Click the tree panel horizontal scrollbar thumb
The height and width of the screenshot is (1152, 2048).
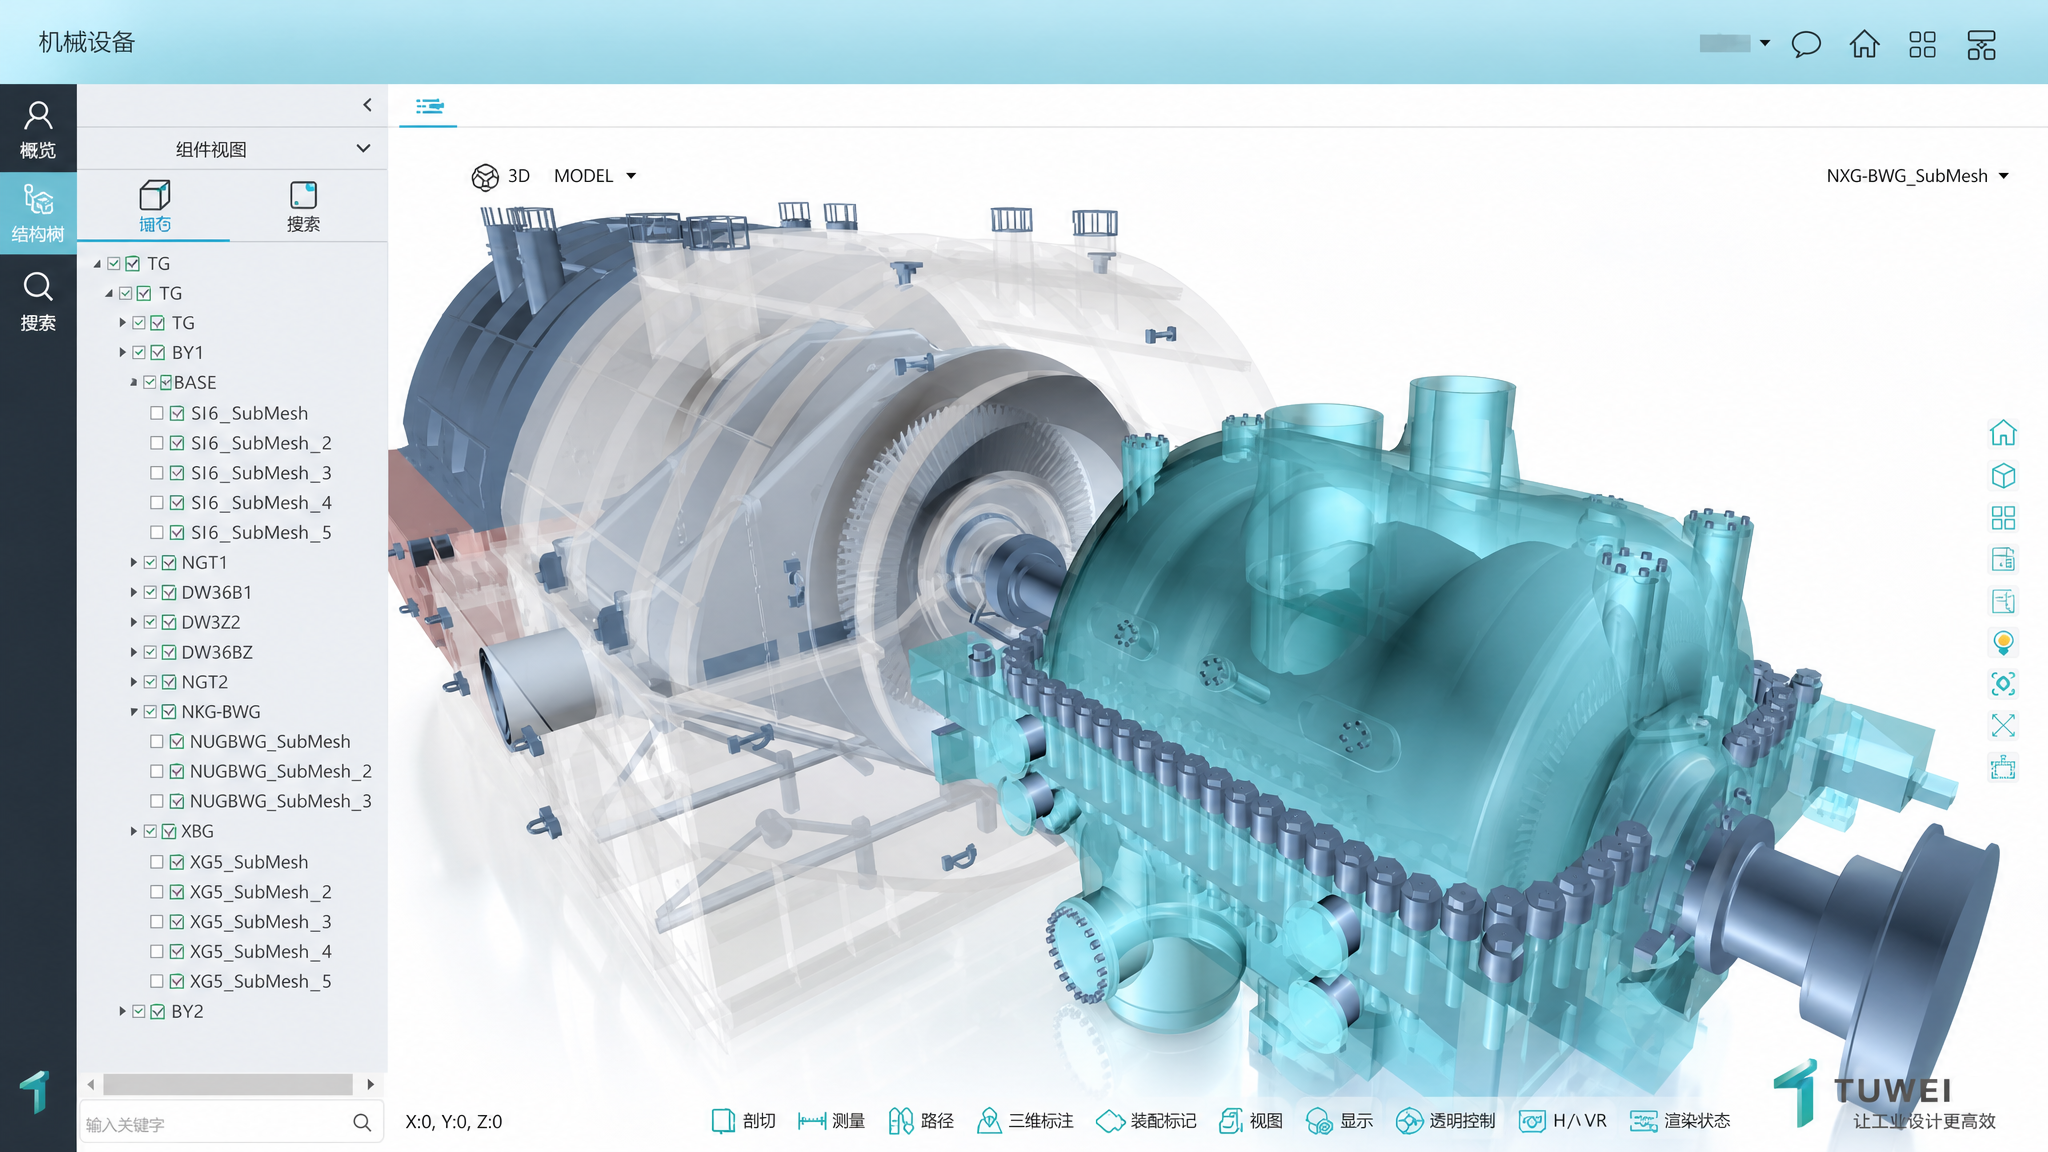point(228,1084)
